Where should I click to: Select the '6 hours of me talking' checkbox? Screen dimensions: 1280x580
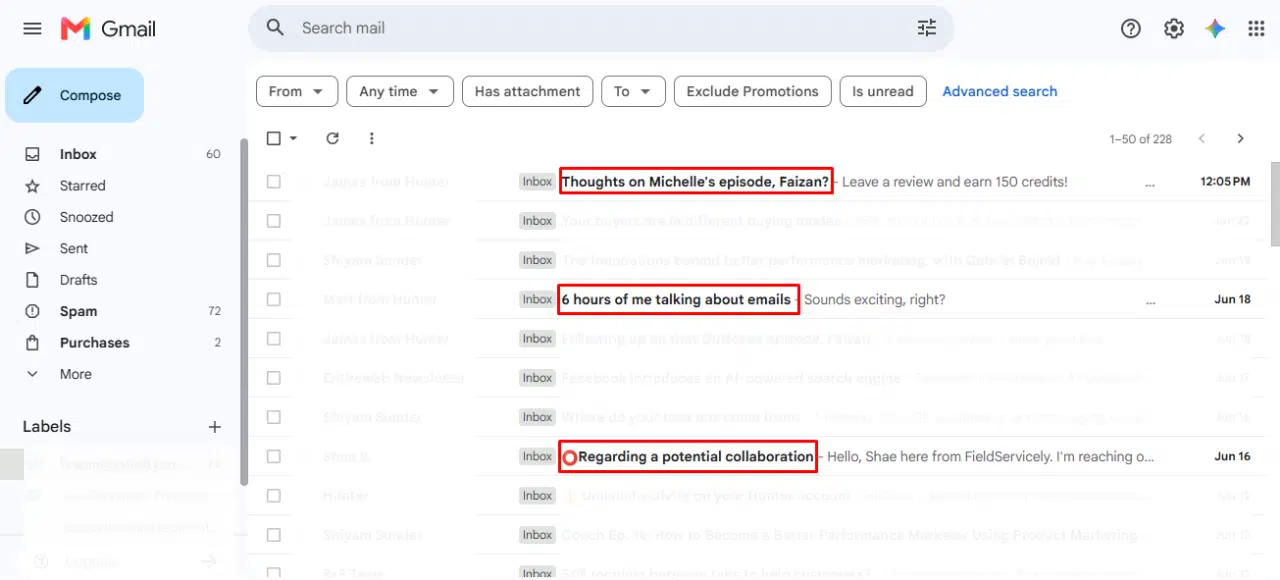pos(274,299)
